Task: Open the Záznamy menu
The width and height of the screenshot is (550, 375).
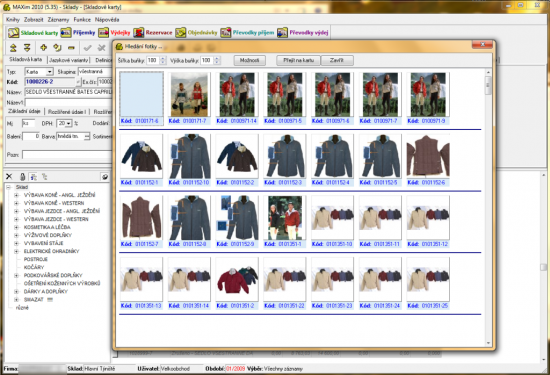Action: click(x=58, y=20)
